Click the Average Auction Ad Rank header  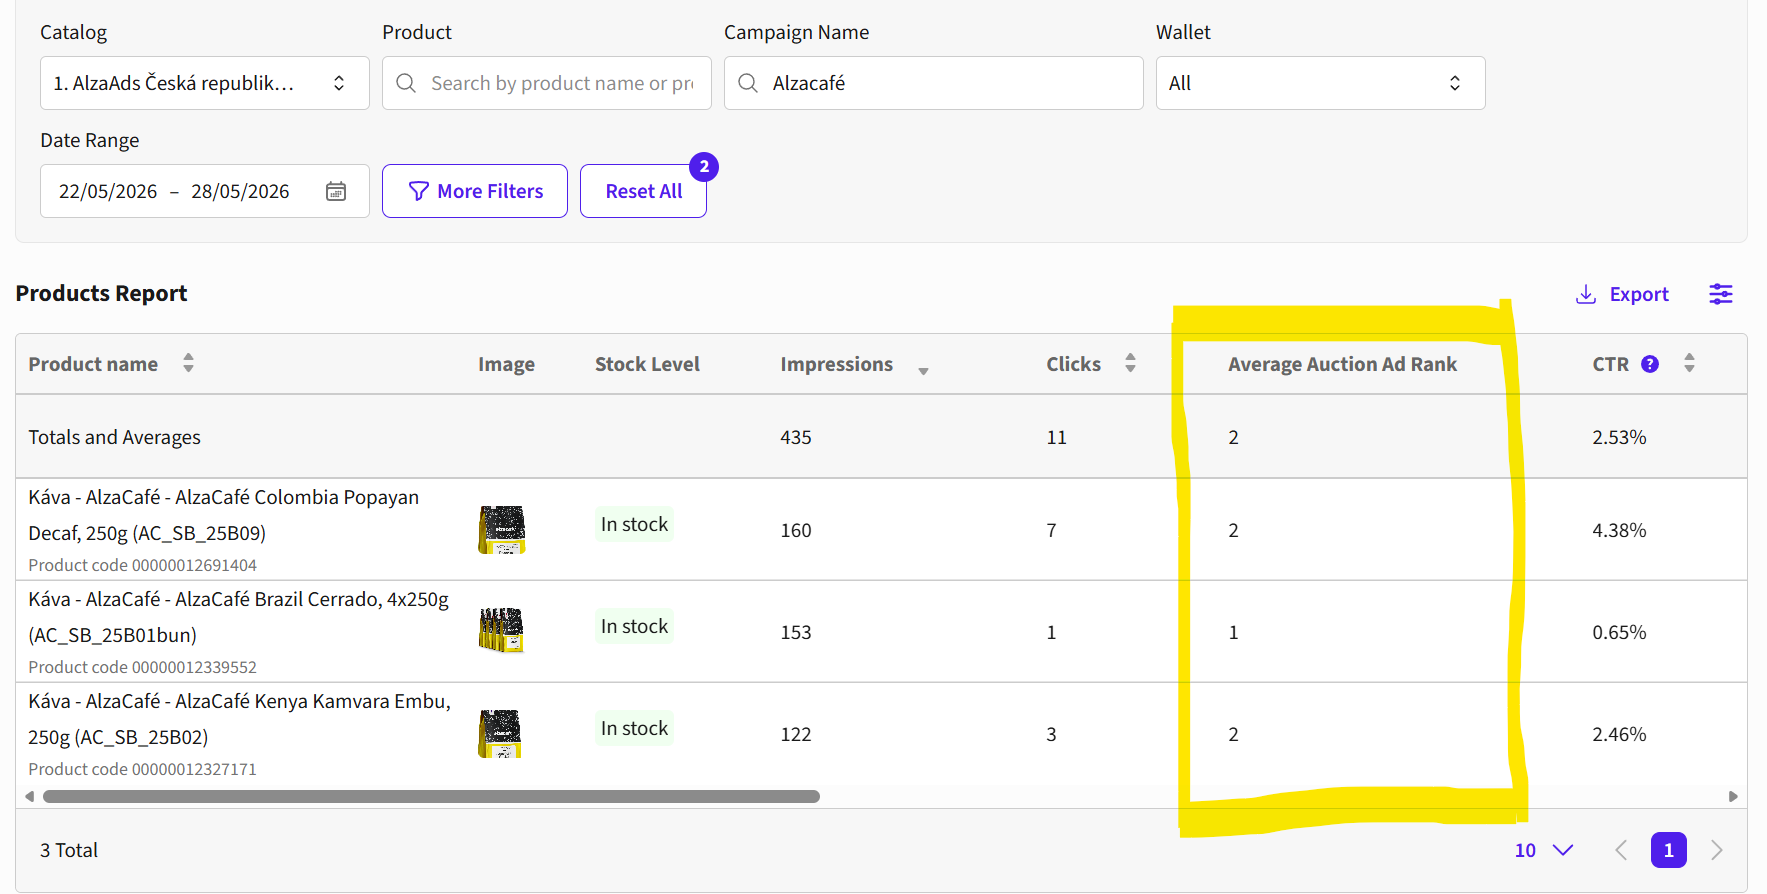coord(1342,364)
